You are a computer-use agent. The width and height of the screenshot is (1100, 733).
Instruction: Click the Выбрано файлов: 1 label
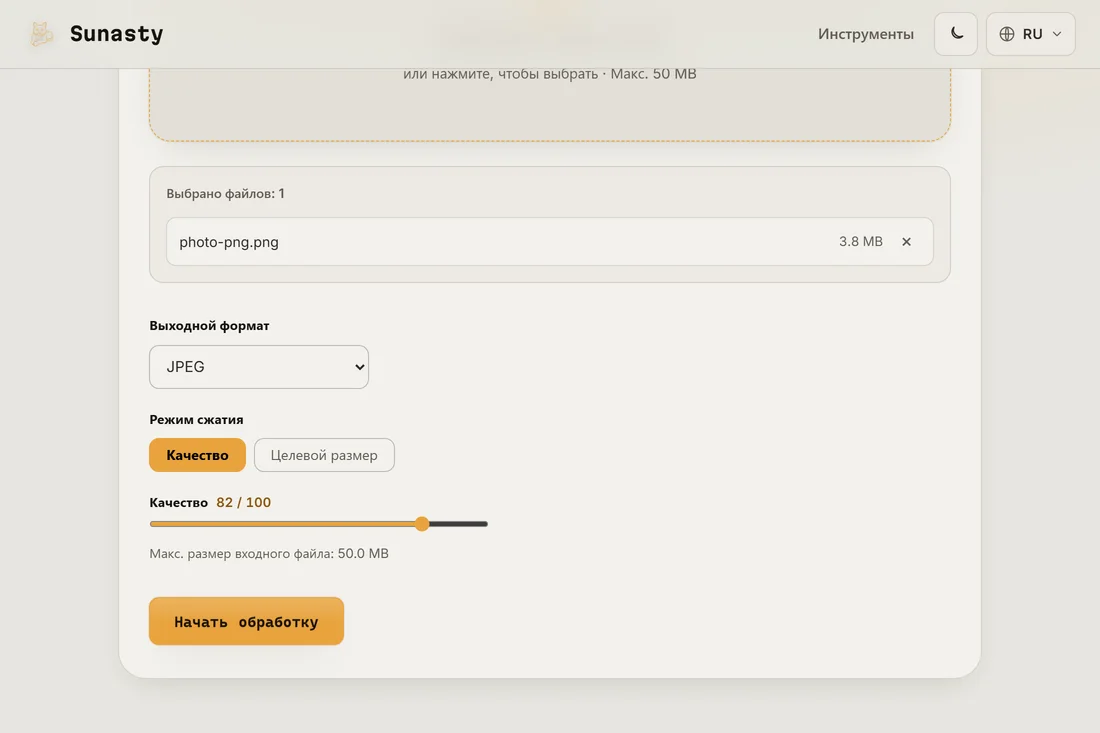(225, 194)
